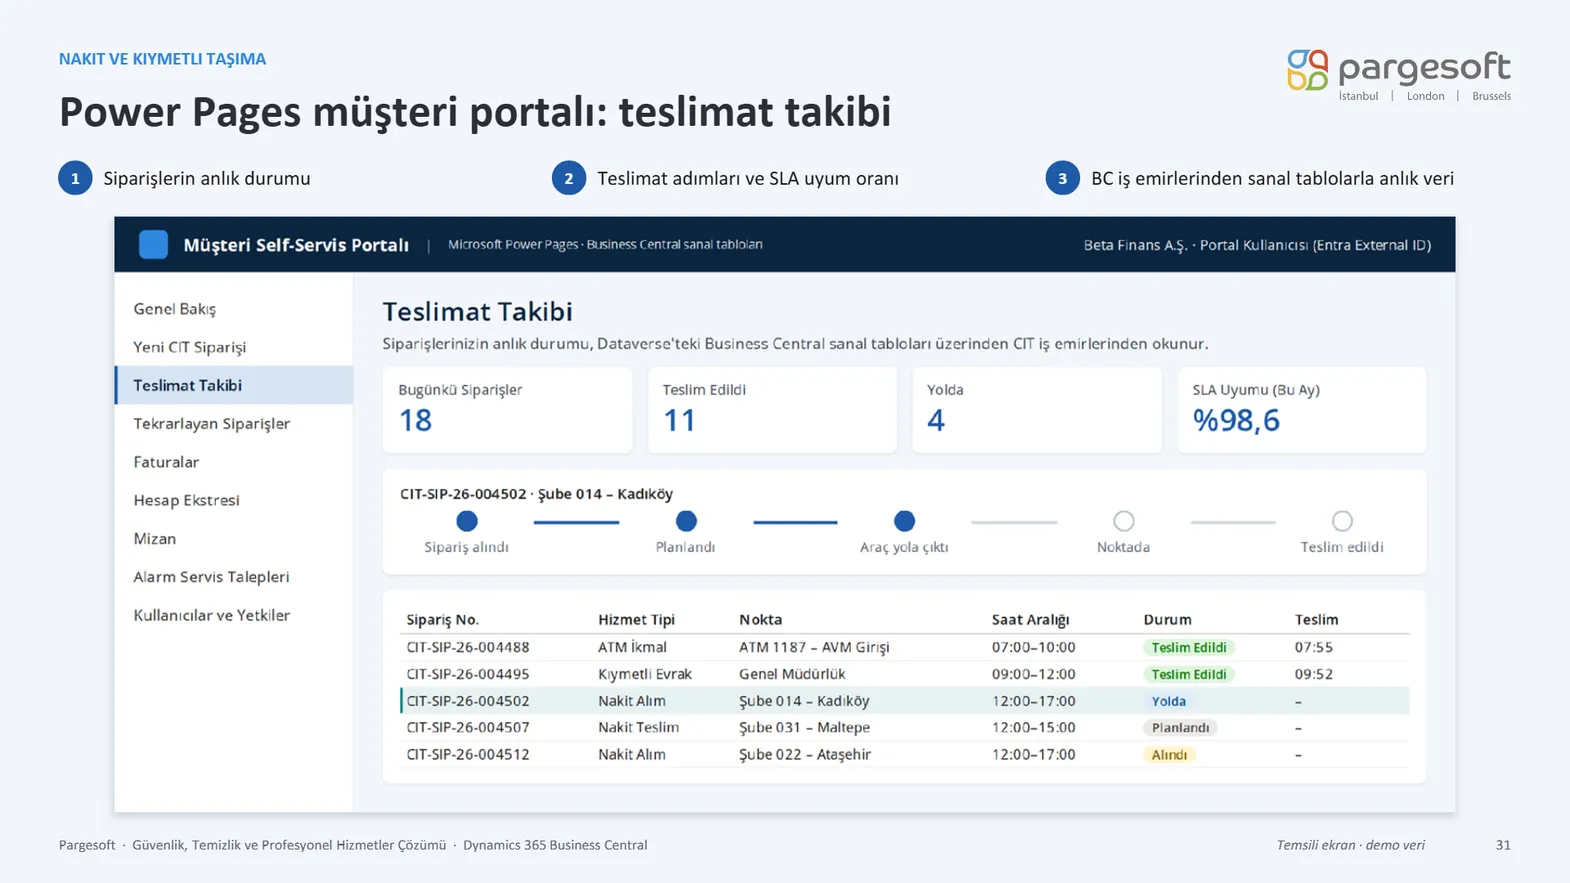Click the Planlandı step dot
The width and height of the screenshot is (1570, 883).
click(x=686, y=521)
